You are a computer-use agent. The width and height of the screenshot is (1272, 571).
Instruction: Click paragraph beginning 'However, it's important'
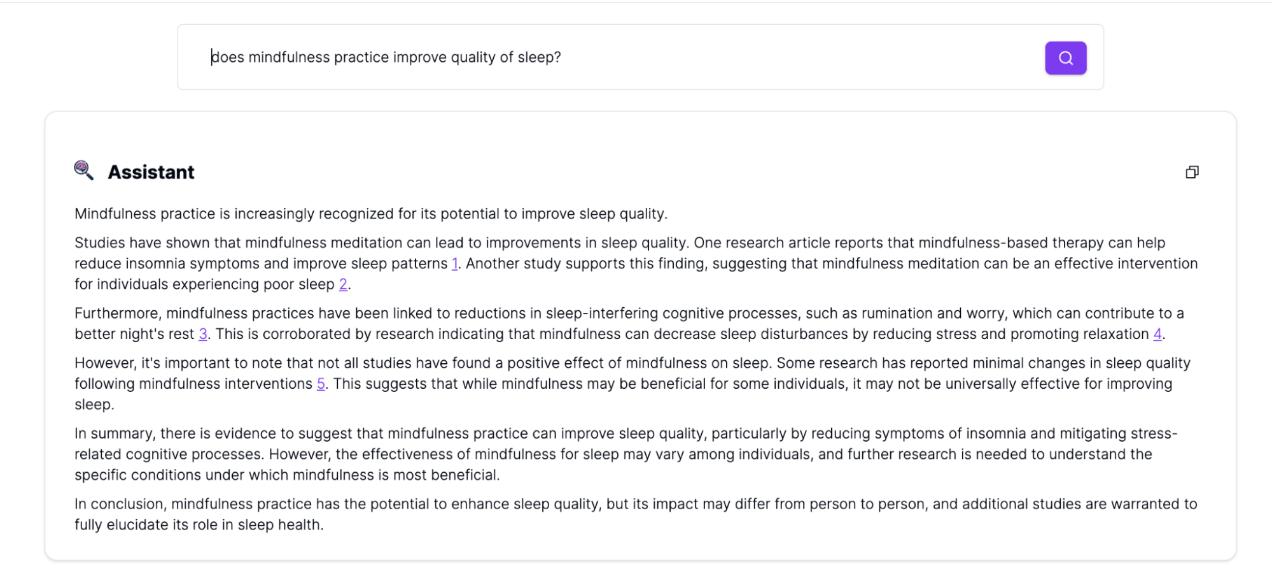[633, 384]
